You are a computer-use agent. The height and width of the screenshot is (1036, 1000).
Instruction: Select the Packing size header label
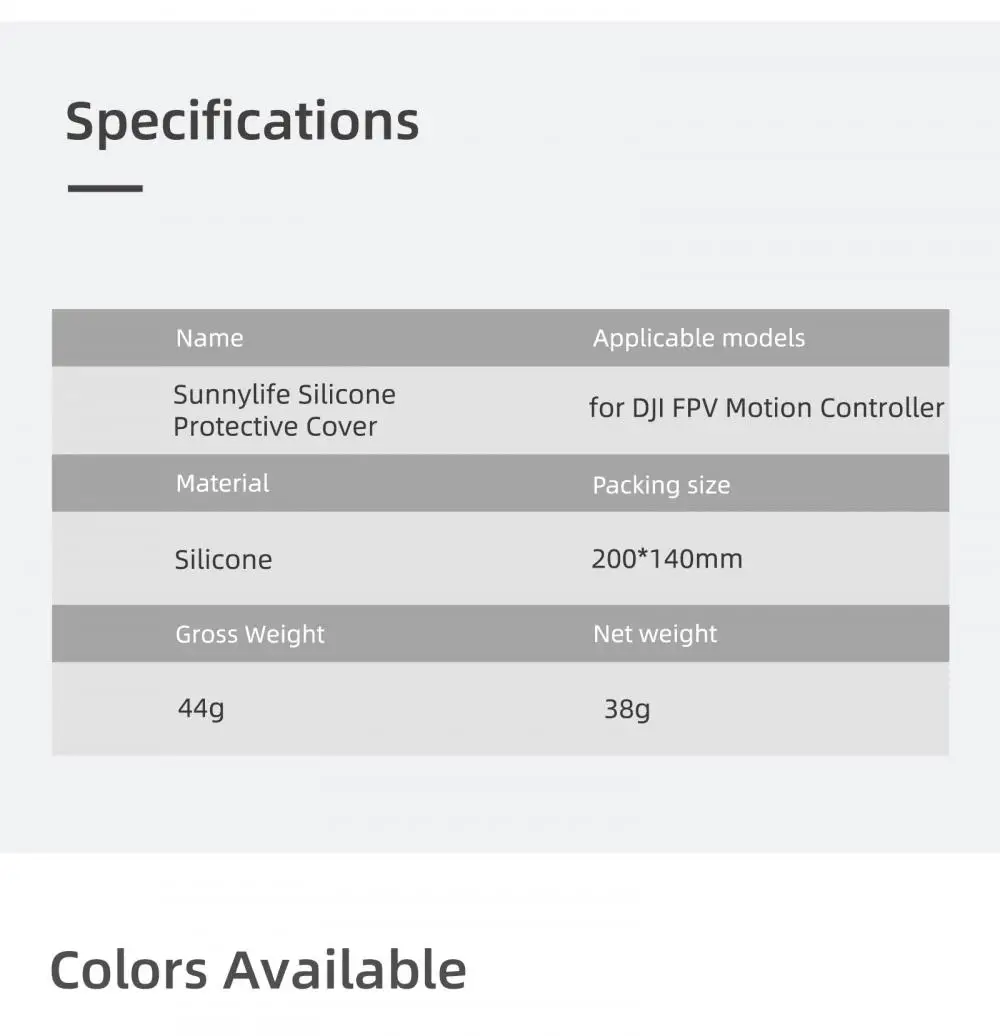click(661, 485)
